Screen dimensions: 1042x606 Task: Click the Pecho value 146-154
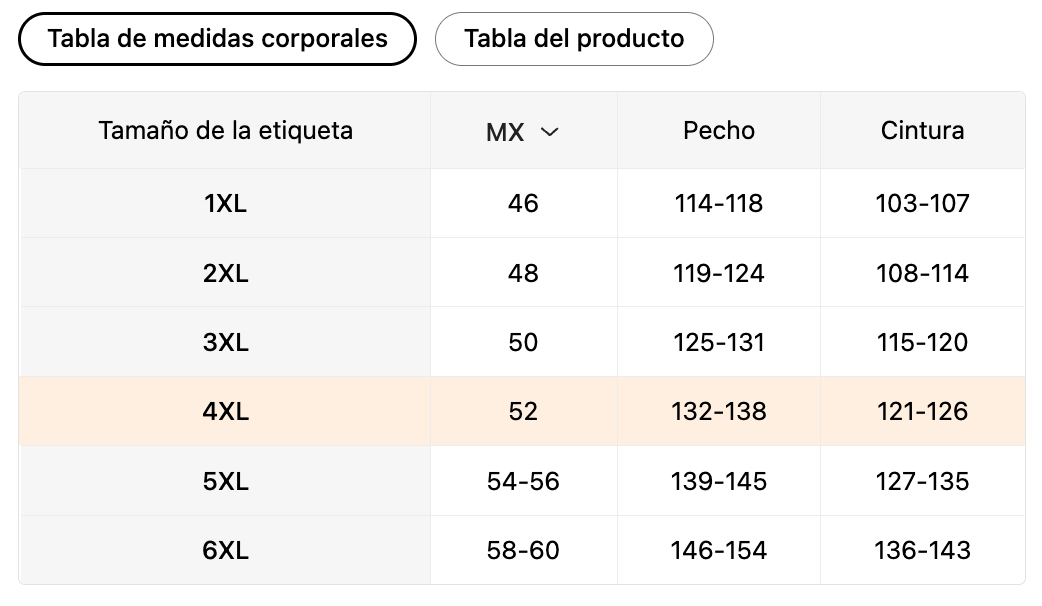(719, 550)
